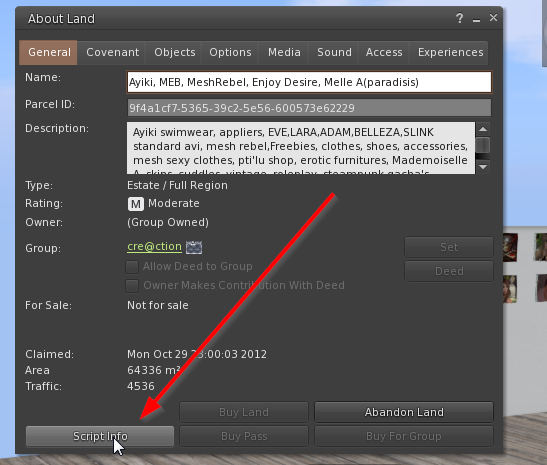
Task: Open the Objects tab
Action: (x=175, y=52)
